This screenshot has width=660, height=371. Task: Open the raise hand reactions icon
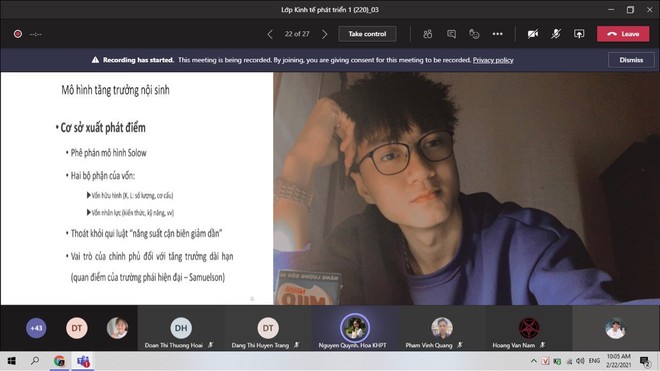tap(474, 34)
